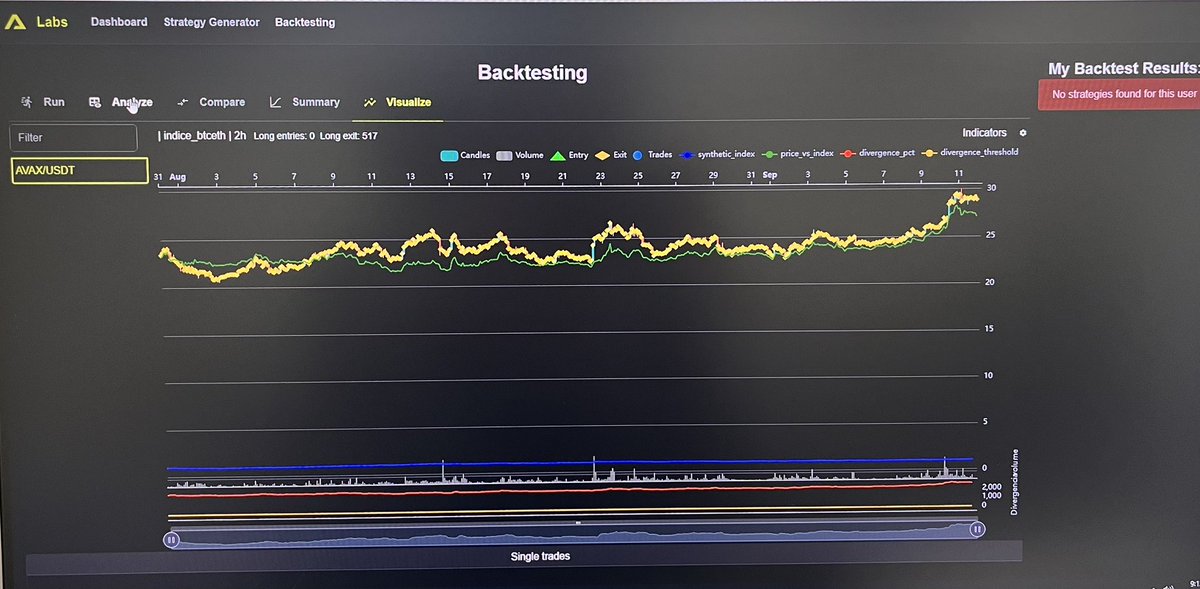
Task: Go to the Backtesting page
Action: coord(305,22)
